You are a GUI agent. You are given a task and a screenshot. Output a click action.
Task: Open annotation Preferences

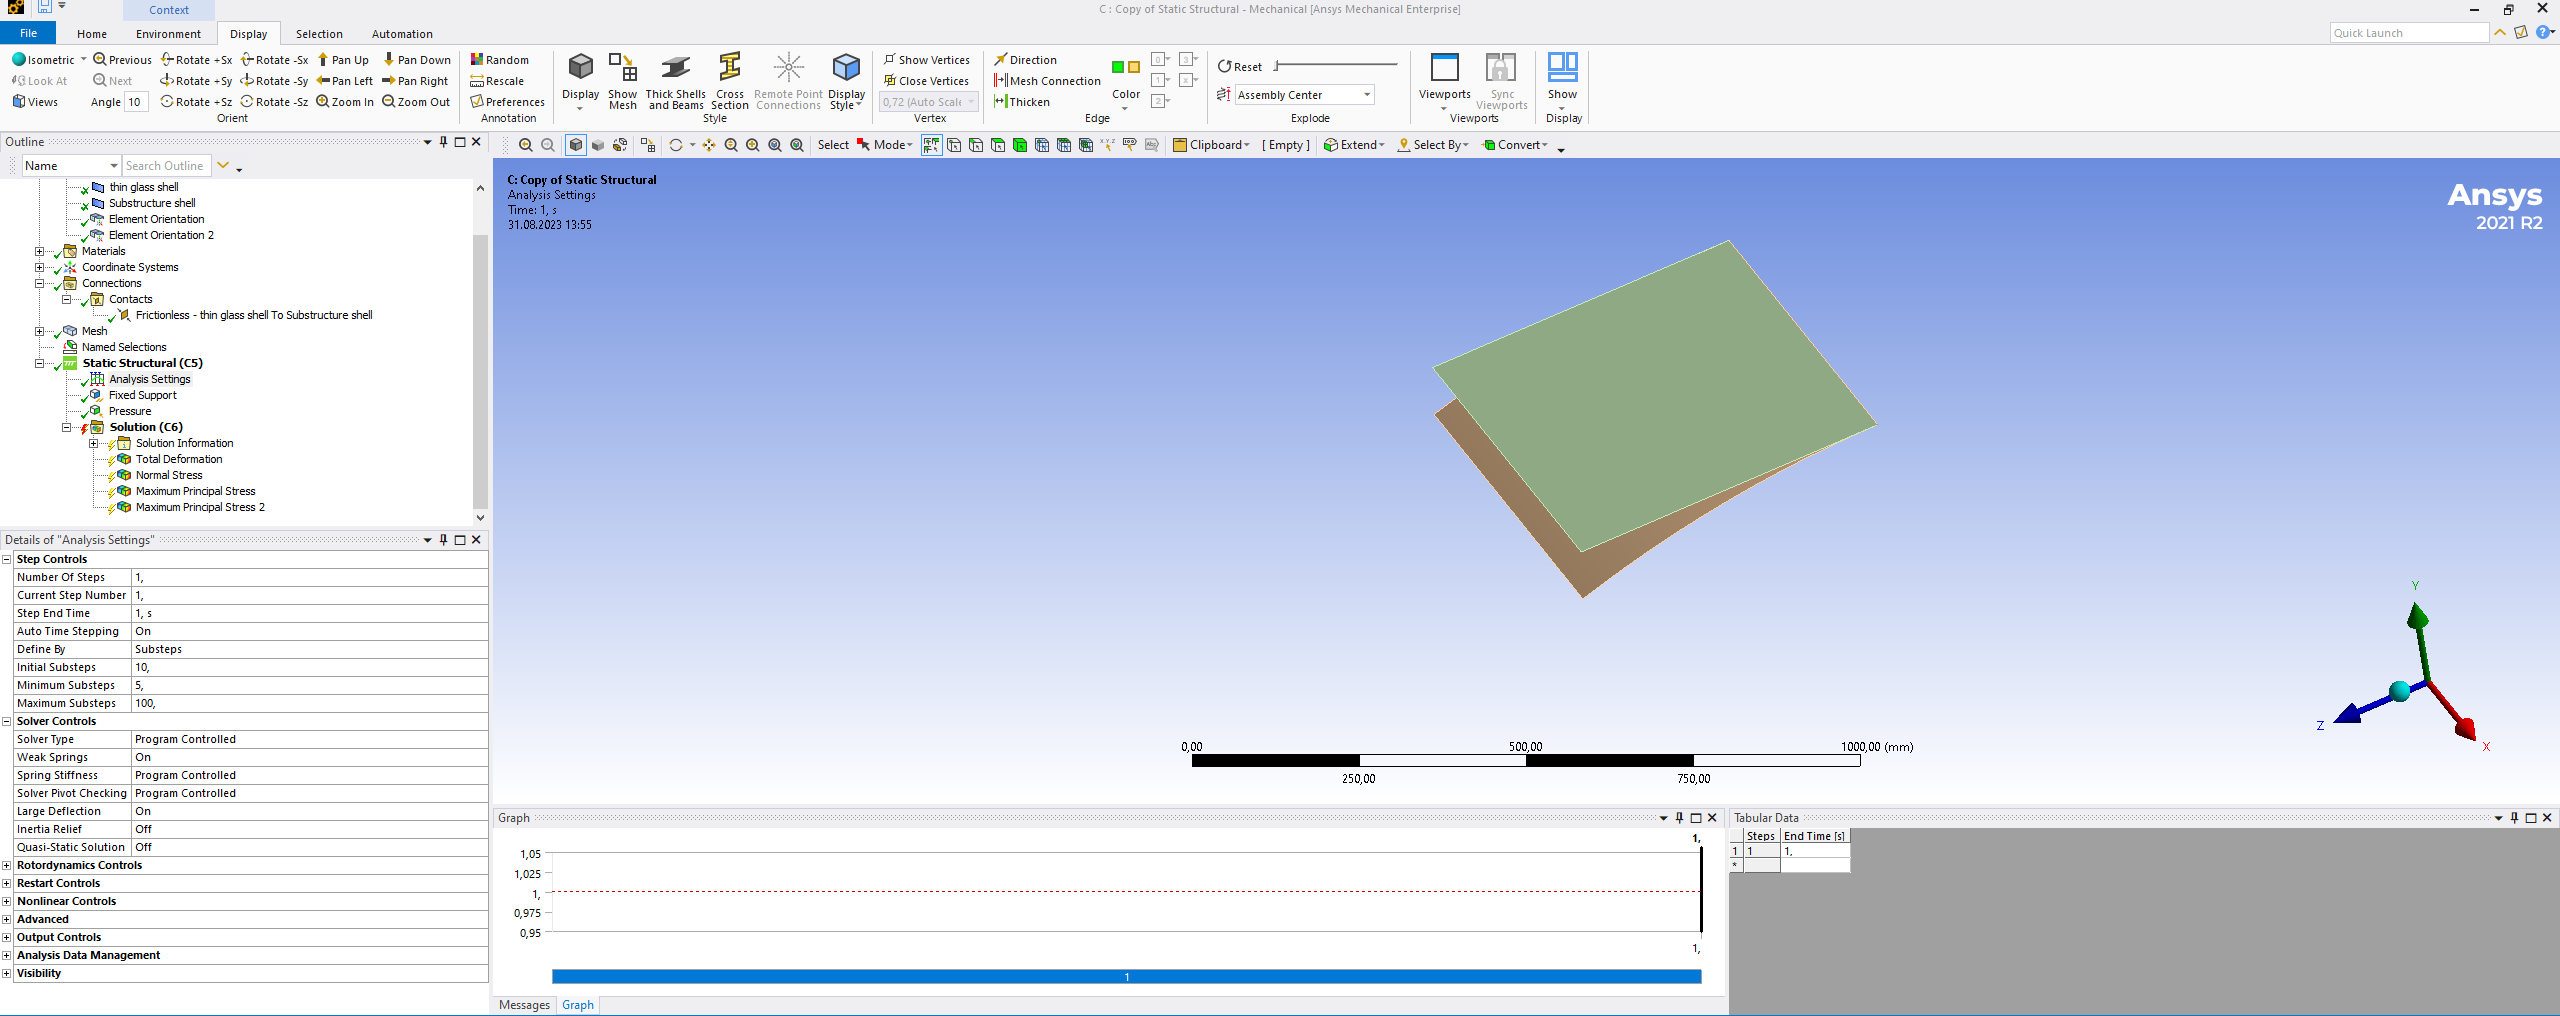(508, 102)
